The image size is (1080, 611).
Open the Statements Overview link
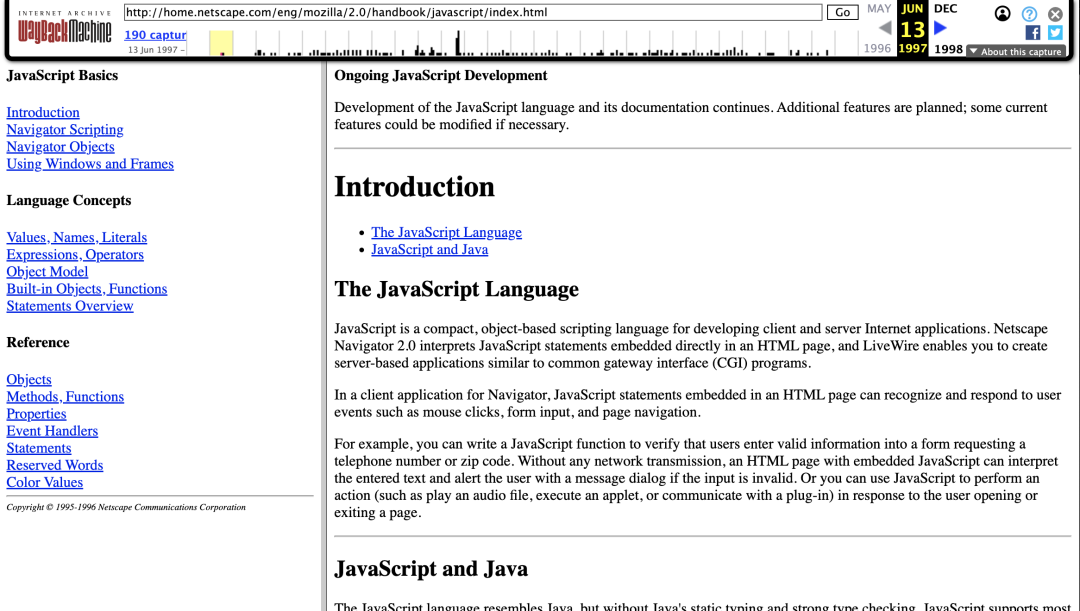pyautogui.click(x=70, y=306)
